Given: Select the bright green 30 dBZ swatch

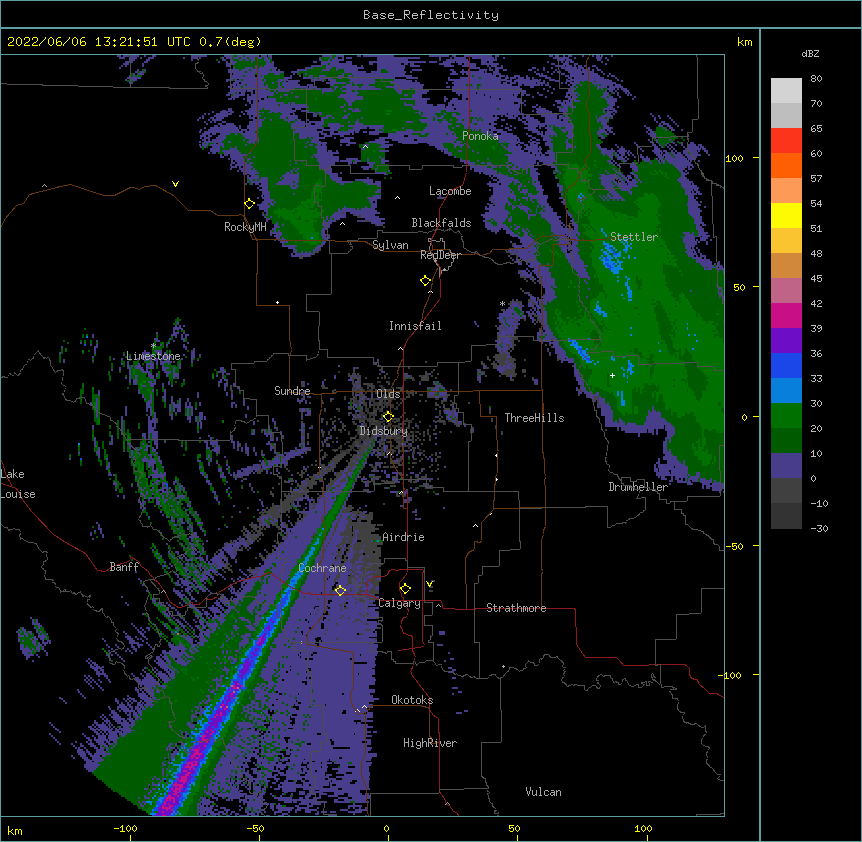Looking at the screenshot, I should coord(786,416).
